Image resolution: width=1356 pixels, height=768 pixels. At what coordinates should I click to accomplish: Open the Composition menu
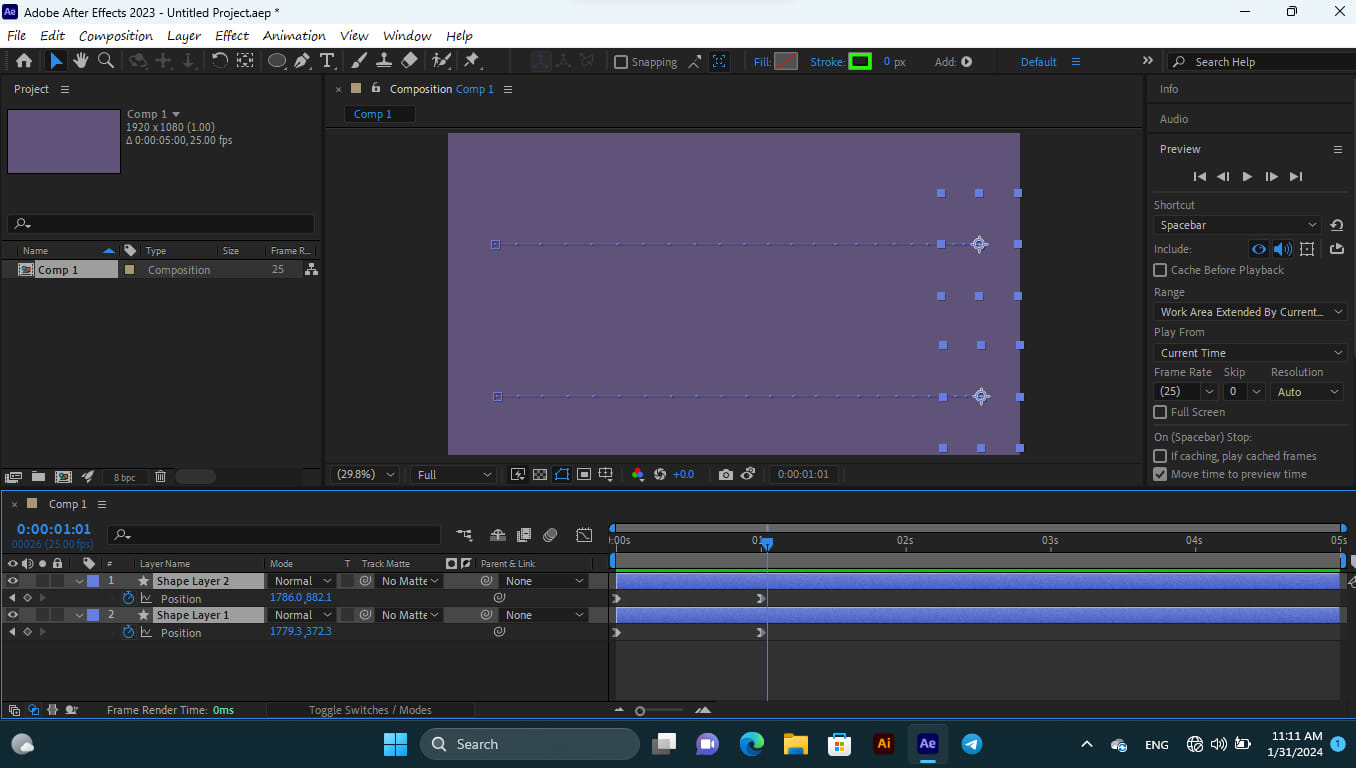pyautogui.click(x=116, y=36)
